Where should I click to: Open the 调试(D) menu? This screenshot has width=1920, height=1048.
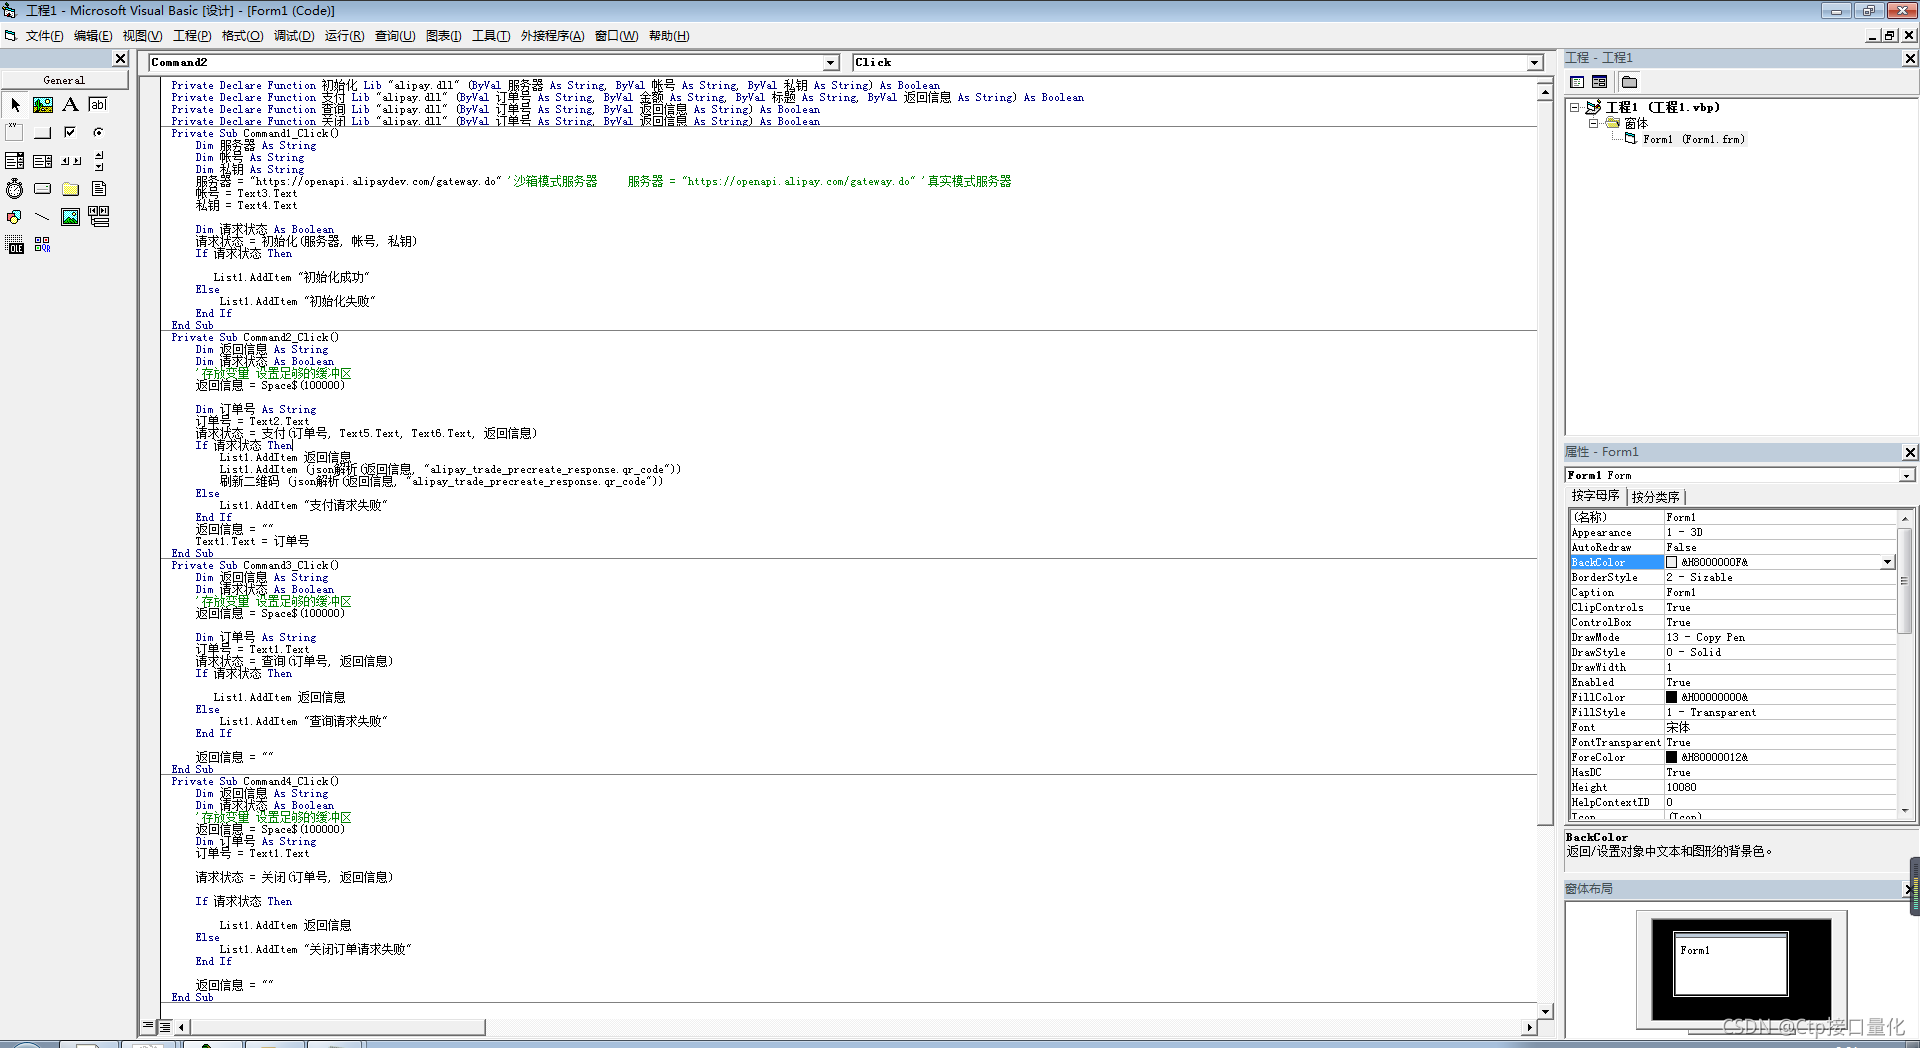[294, 36]
